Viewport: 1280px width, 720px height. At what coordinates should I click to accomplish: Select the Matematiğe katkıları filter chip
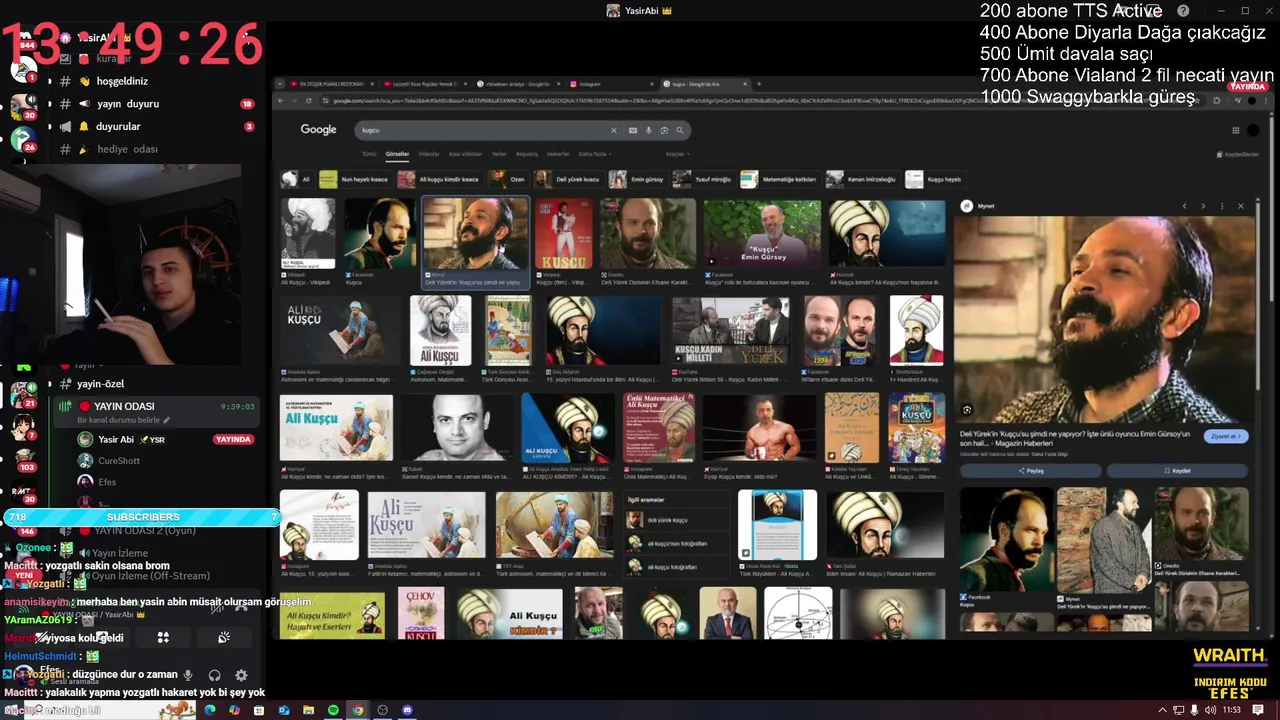[x=780, y=179]
